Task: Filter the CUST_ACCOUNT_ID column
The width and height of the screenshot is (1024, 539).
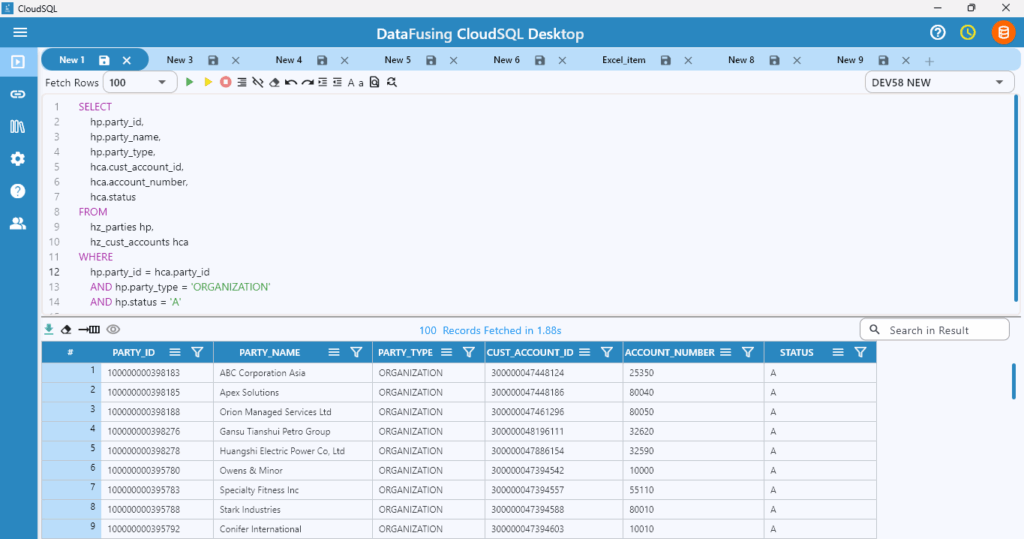Action: click(x=607, y=352)
